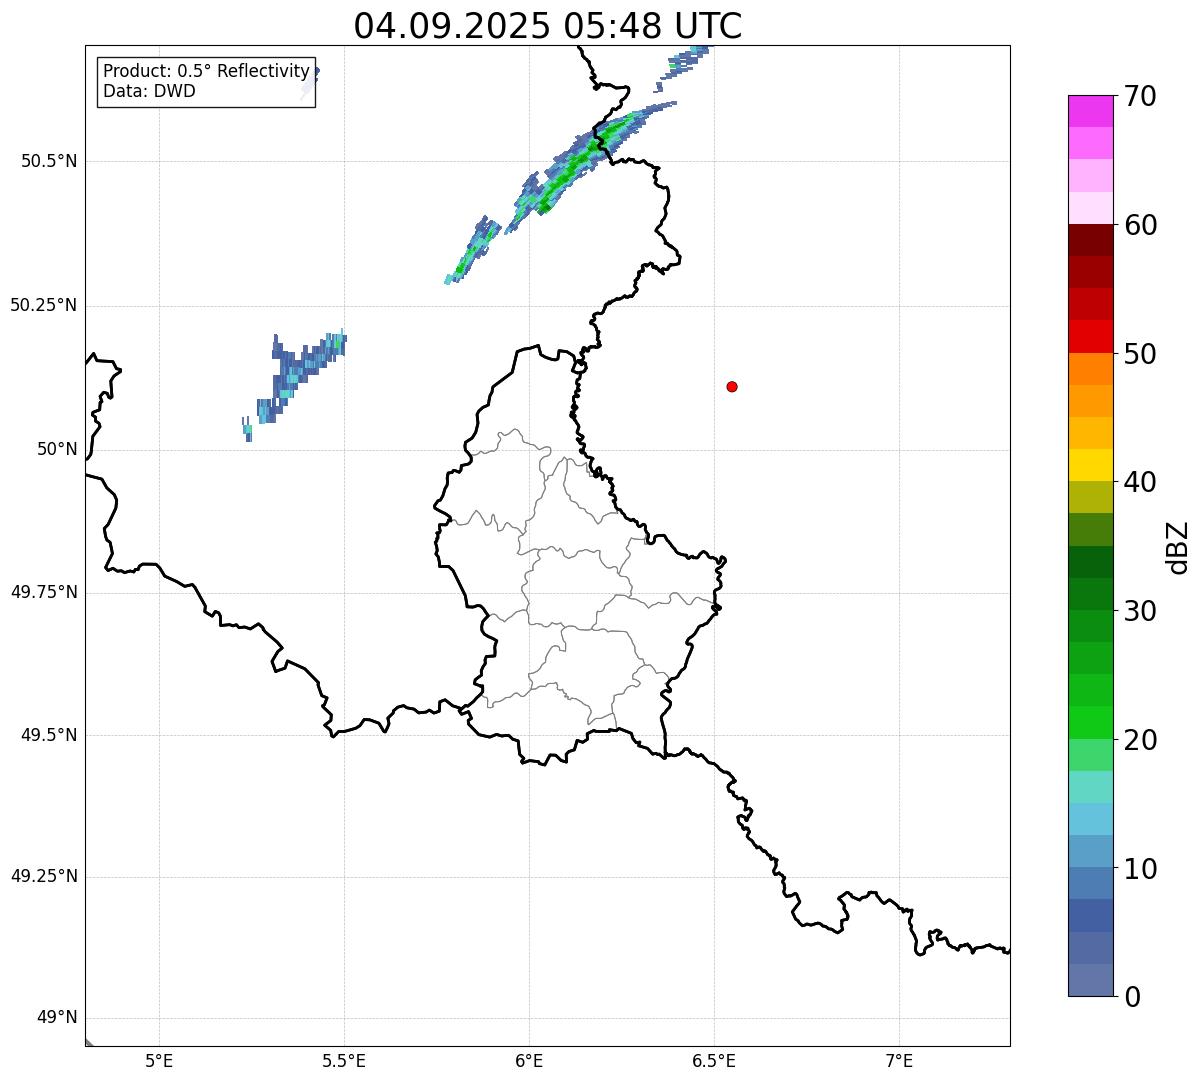Click the title 04.09.2025 05:48 UTC

548,26
